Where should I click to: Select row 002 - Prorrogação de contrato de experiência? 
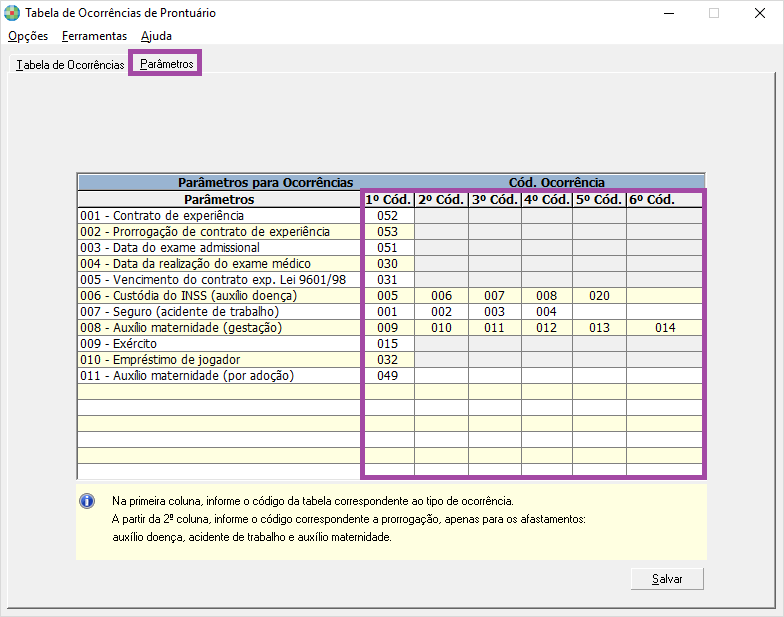click(x=219, y=232)
